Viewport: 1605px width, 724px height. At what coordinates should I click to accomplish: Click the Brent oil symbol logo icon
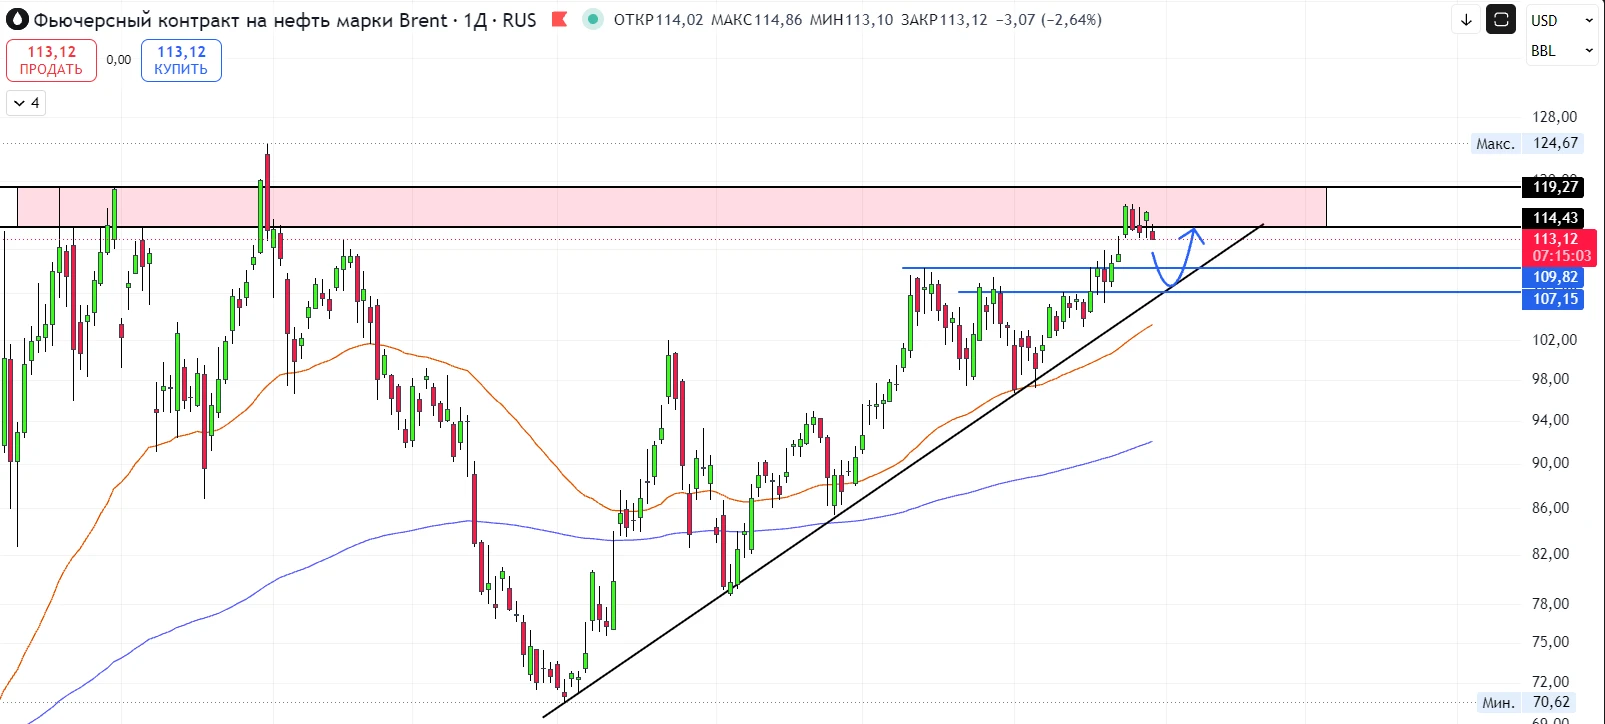point(18,19)
